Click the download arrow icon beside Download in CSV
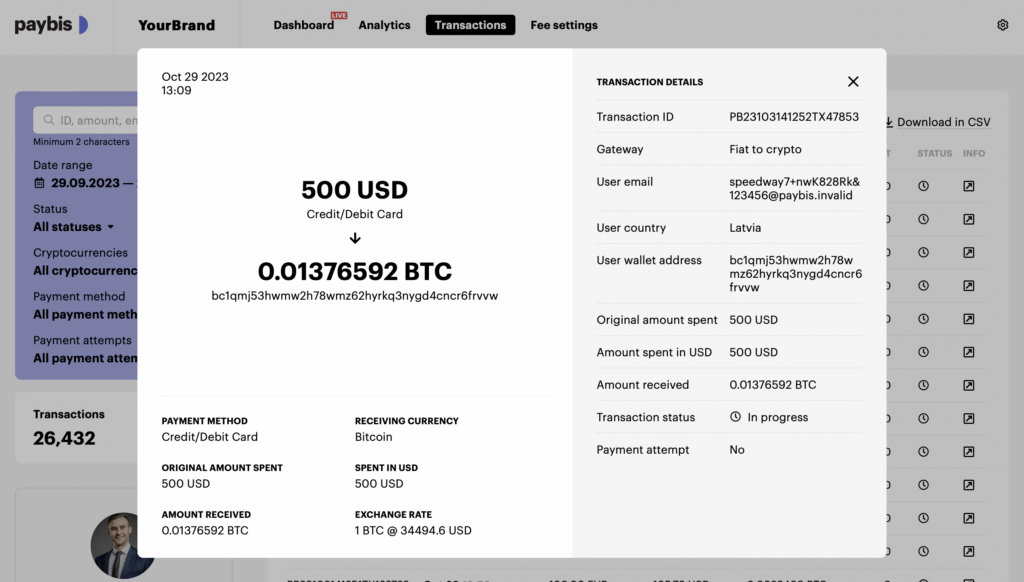The height and width of the screenshot is (582, 1024). click(889, 121)
